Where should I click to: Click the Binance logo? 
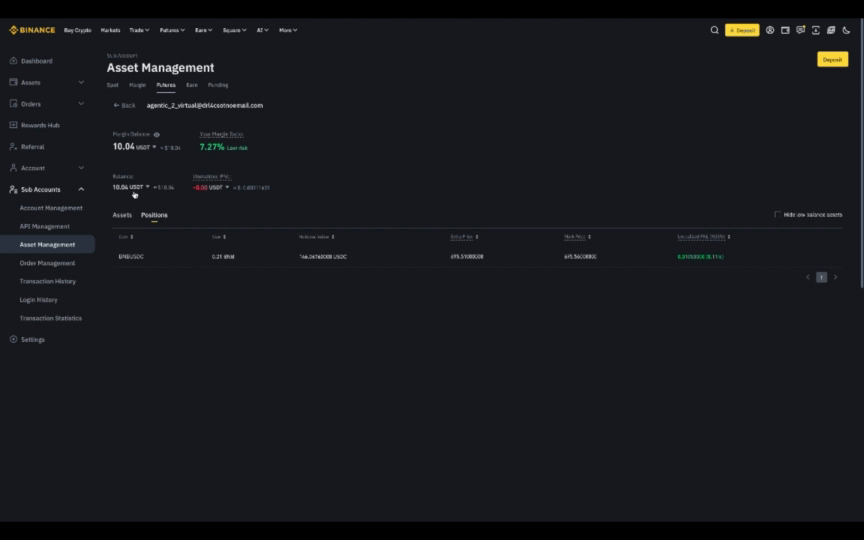pos(33,30)
